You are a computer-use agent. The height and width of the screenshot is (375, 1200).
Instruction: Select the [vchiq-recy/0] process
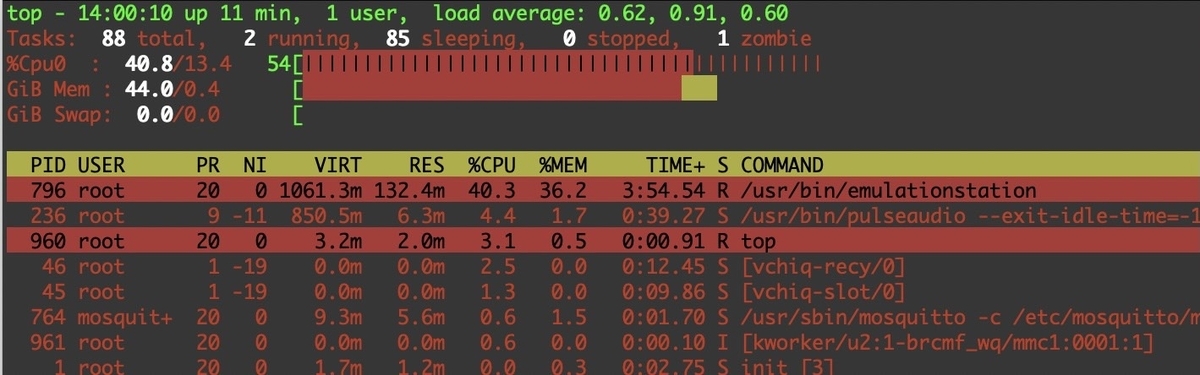tap(823, 267)
